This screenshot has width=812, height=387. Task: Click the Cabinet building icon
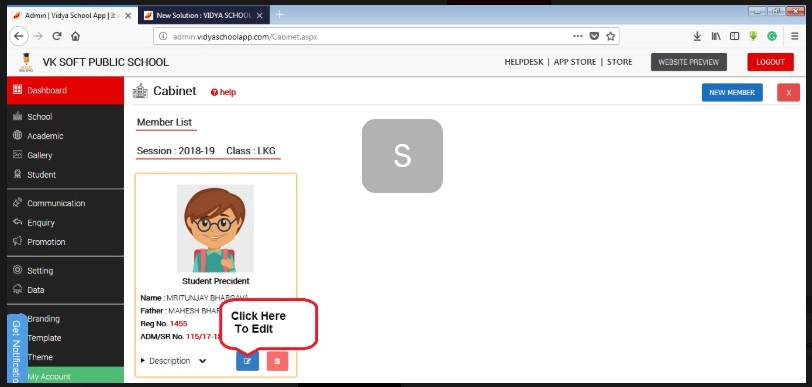[x=140, y=91]
